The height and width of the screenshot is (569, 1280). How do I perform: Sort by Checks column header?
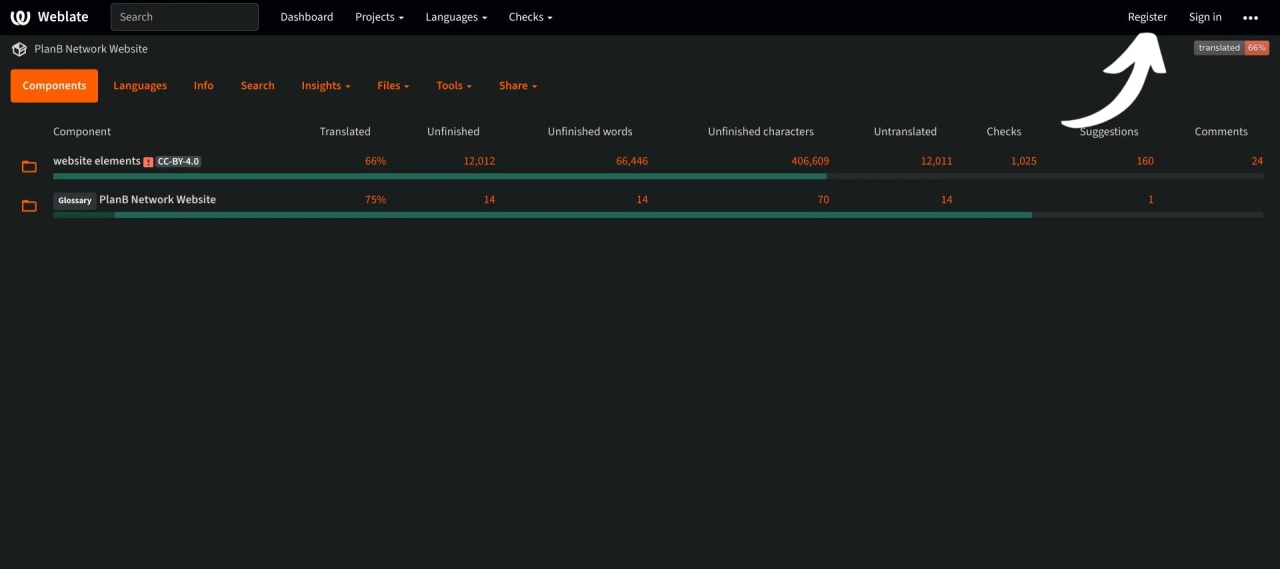point(1004,132)
